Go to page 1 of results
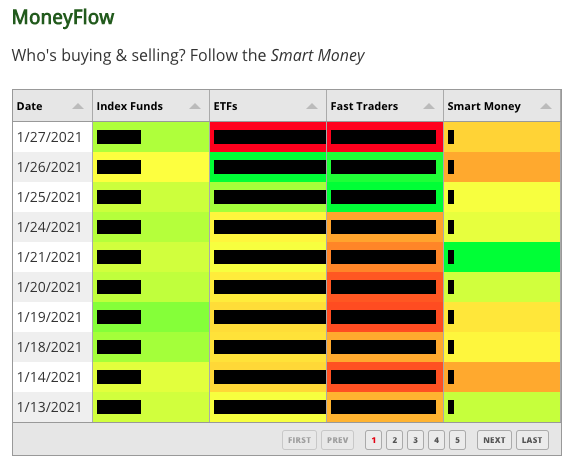Screen dimensions: 575x469 [x=373, y=440]
